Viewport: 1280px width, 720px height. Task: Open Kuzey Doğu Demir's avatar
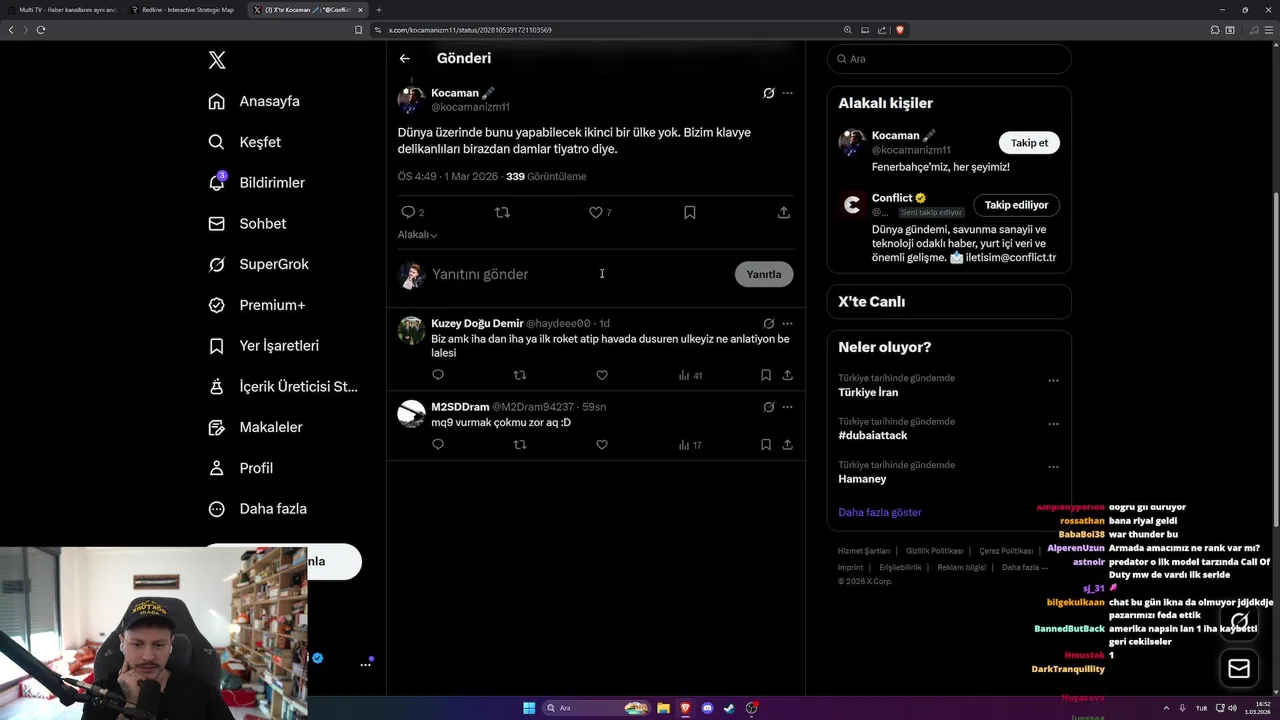pos(411,331)
